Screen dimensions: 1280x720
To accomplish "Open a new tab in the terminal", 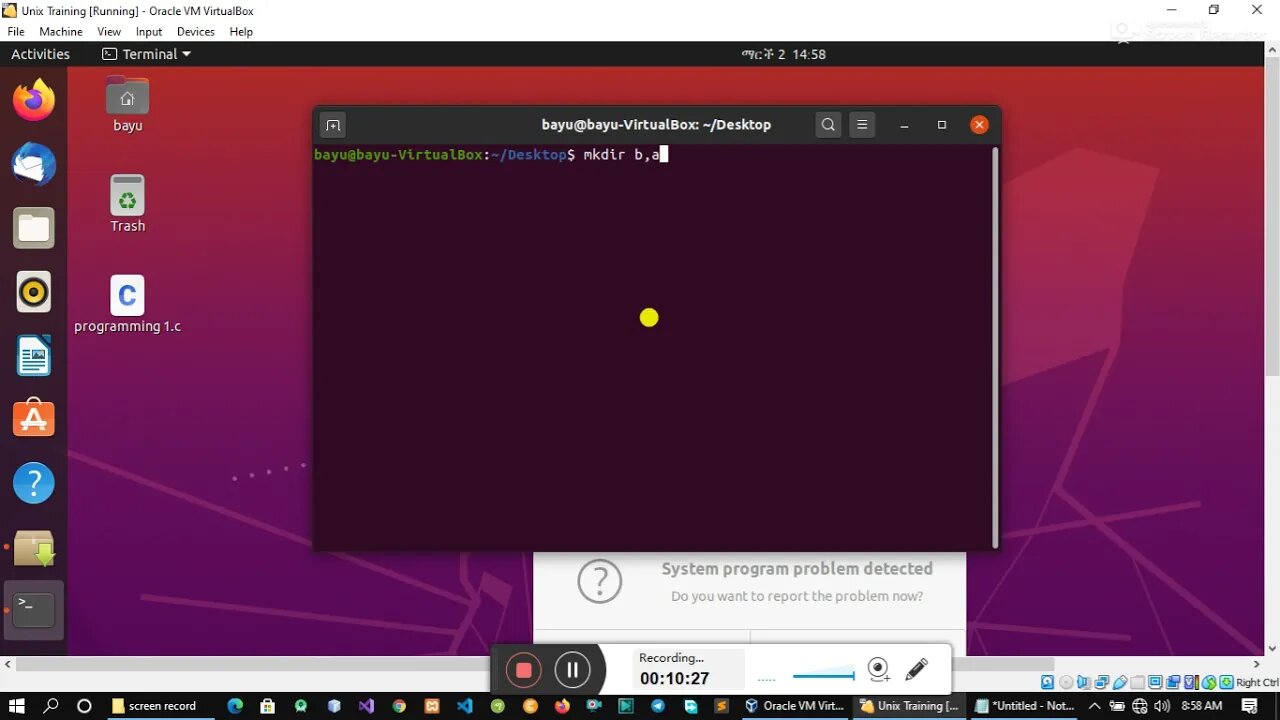I will pos(333,125).
